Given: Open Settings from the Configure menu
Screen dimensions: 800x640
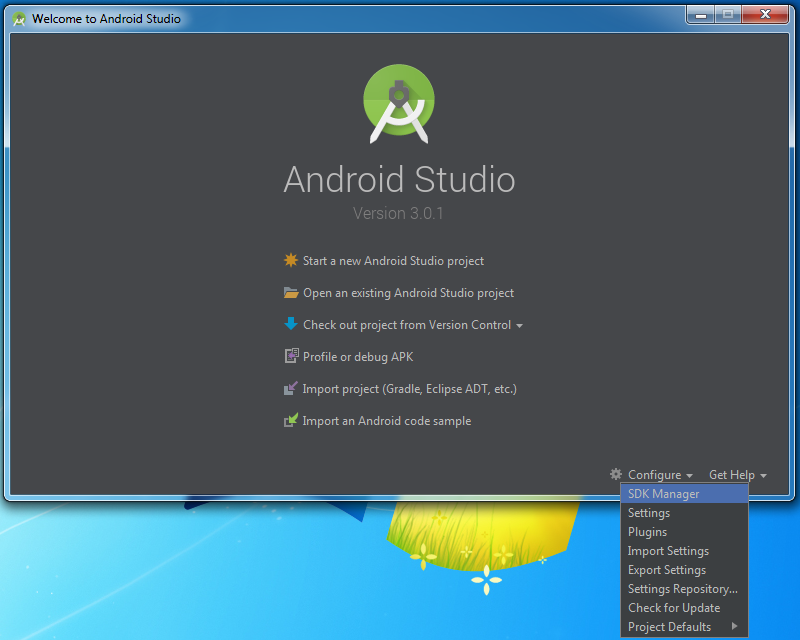Looking at the screenshot, I should (x=649, y=513).
